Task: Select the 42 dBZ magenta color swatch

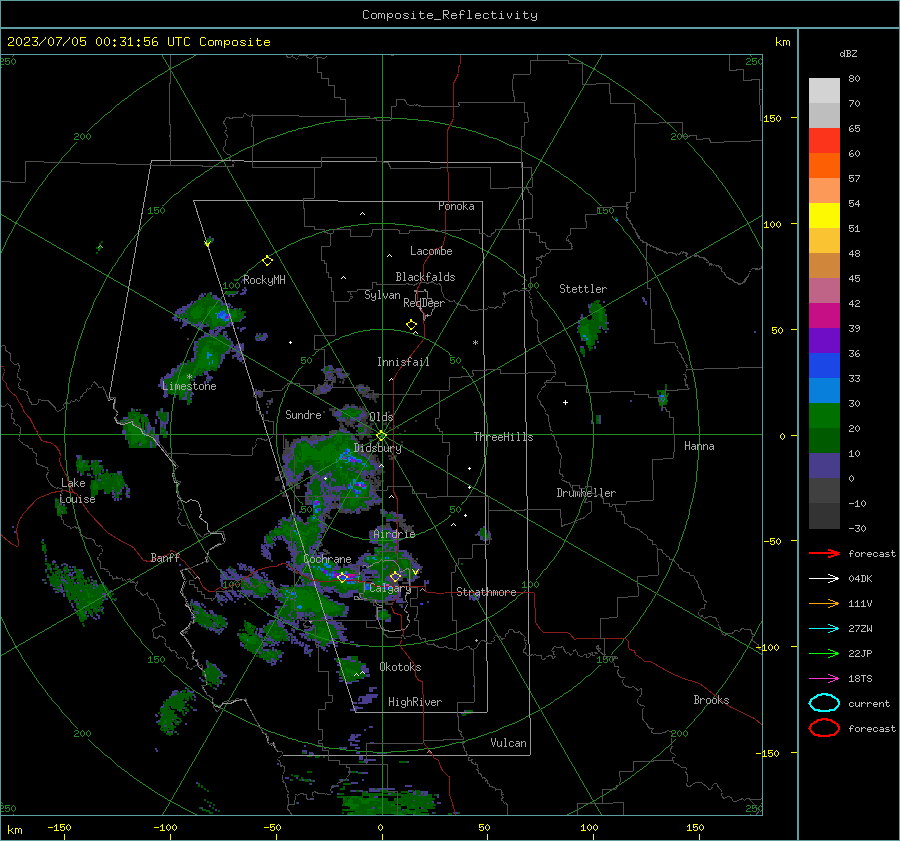Action: pyautogui.click(x=824, y=315)
